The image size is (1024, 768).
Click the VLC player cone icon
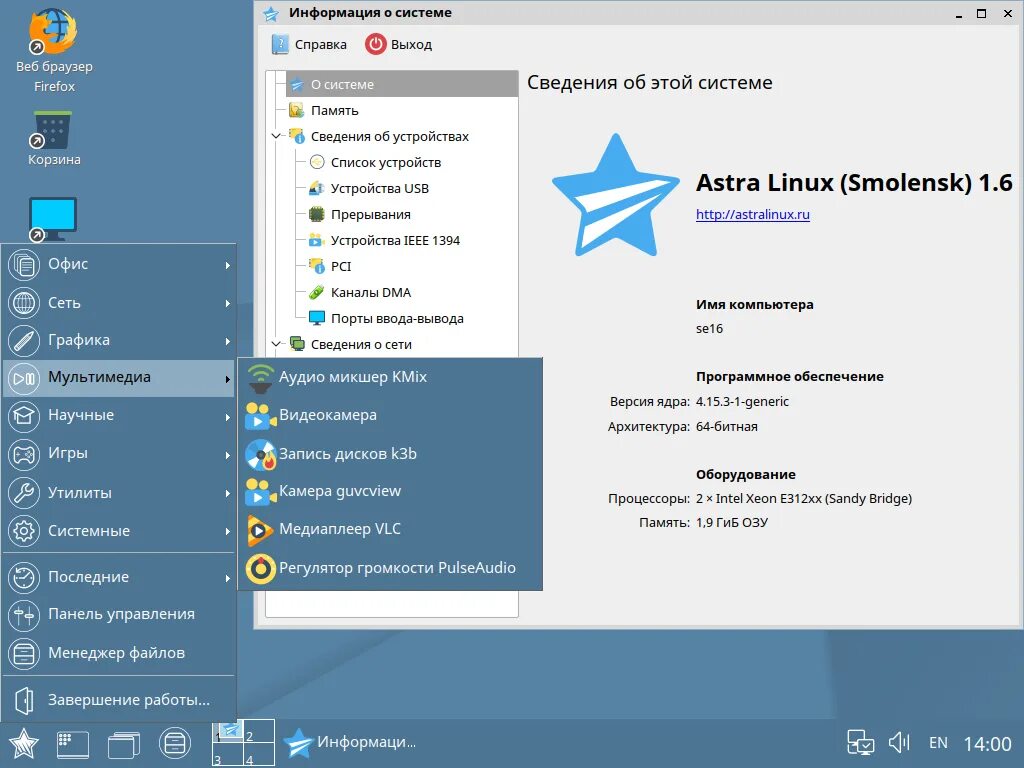(260, 530)
